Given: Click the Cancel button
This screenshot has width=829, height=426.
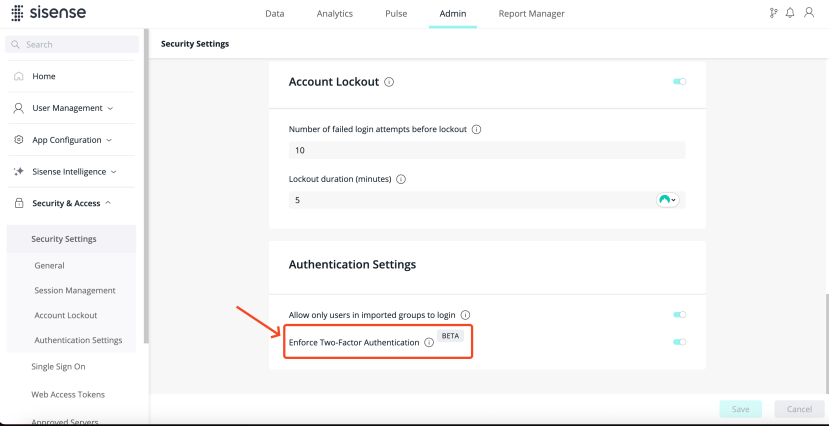Looking at the screenshot, I should (x=798, y=409).
